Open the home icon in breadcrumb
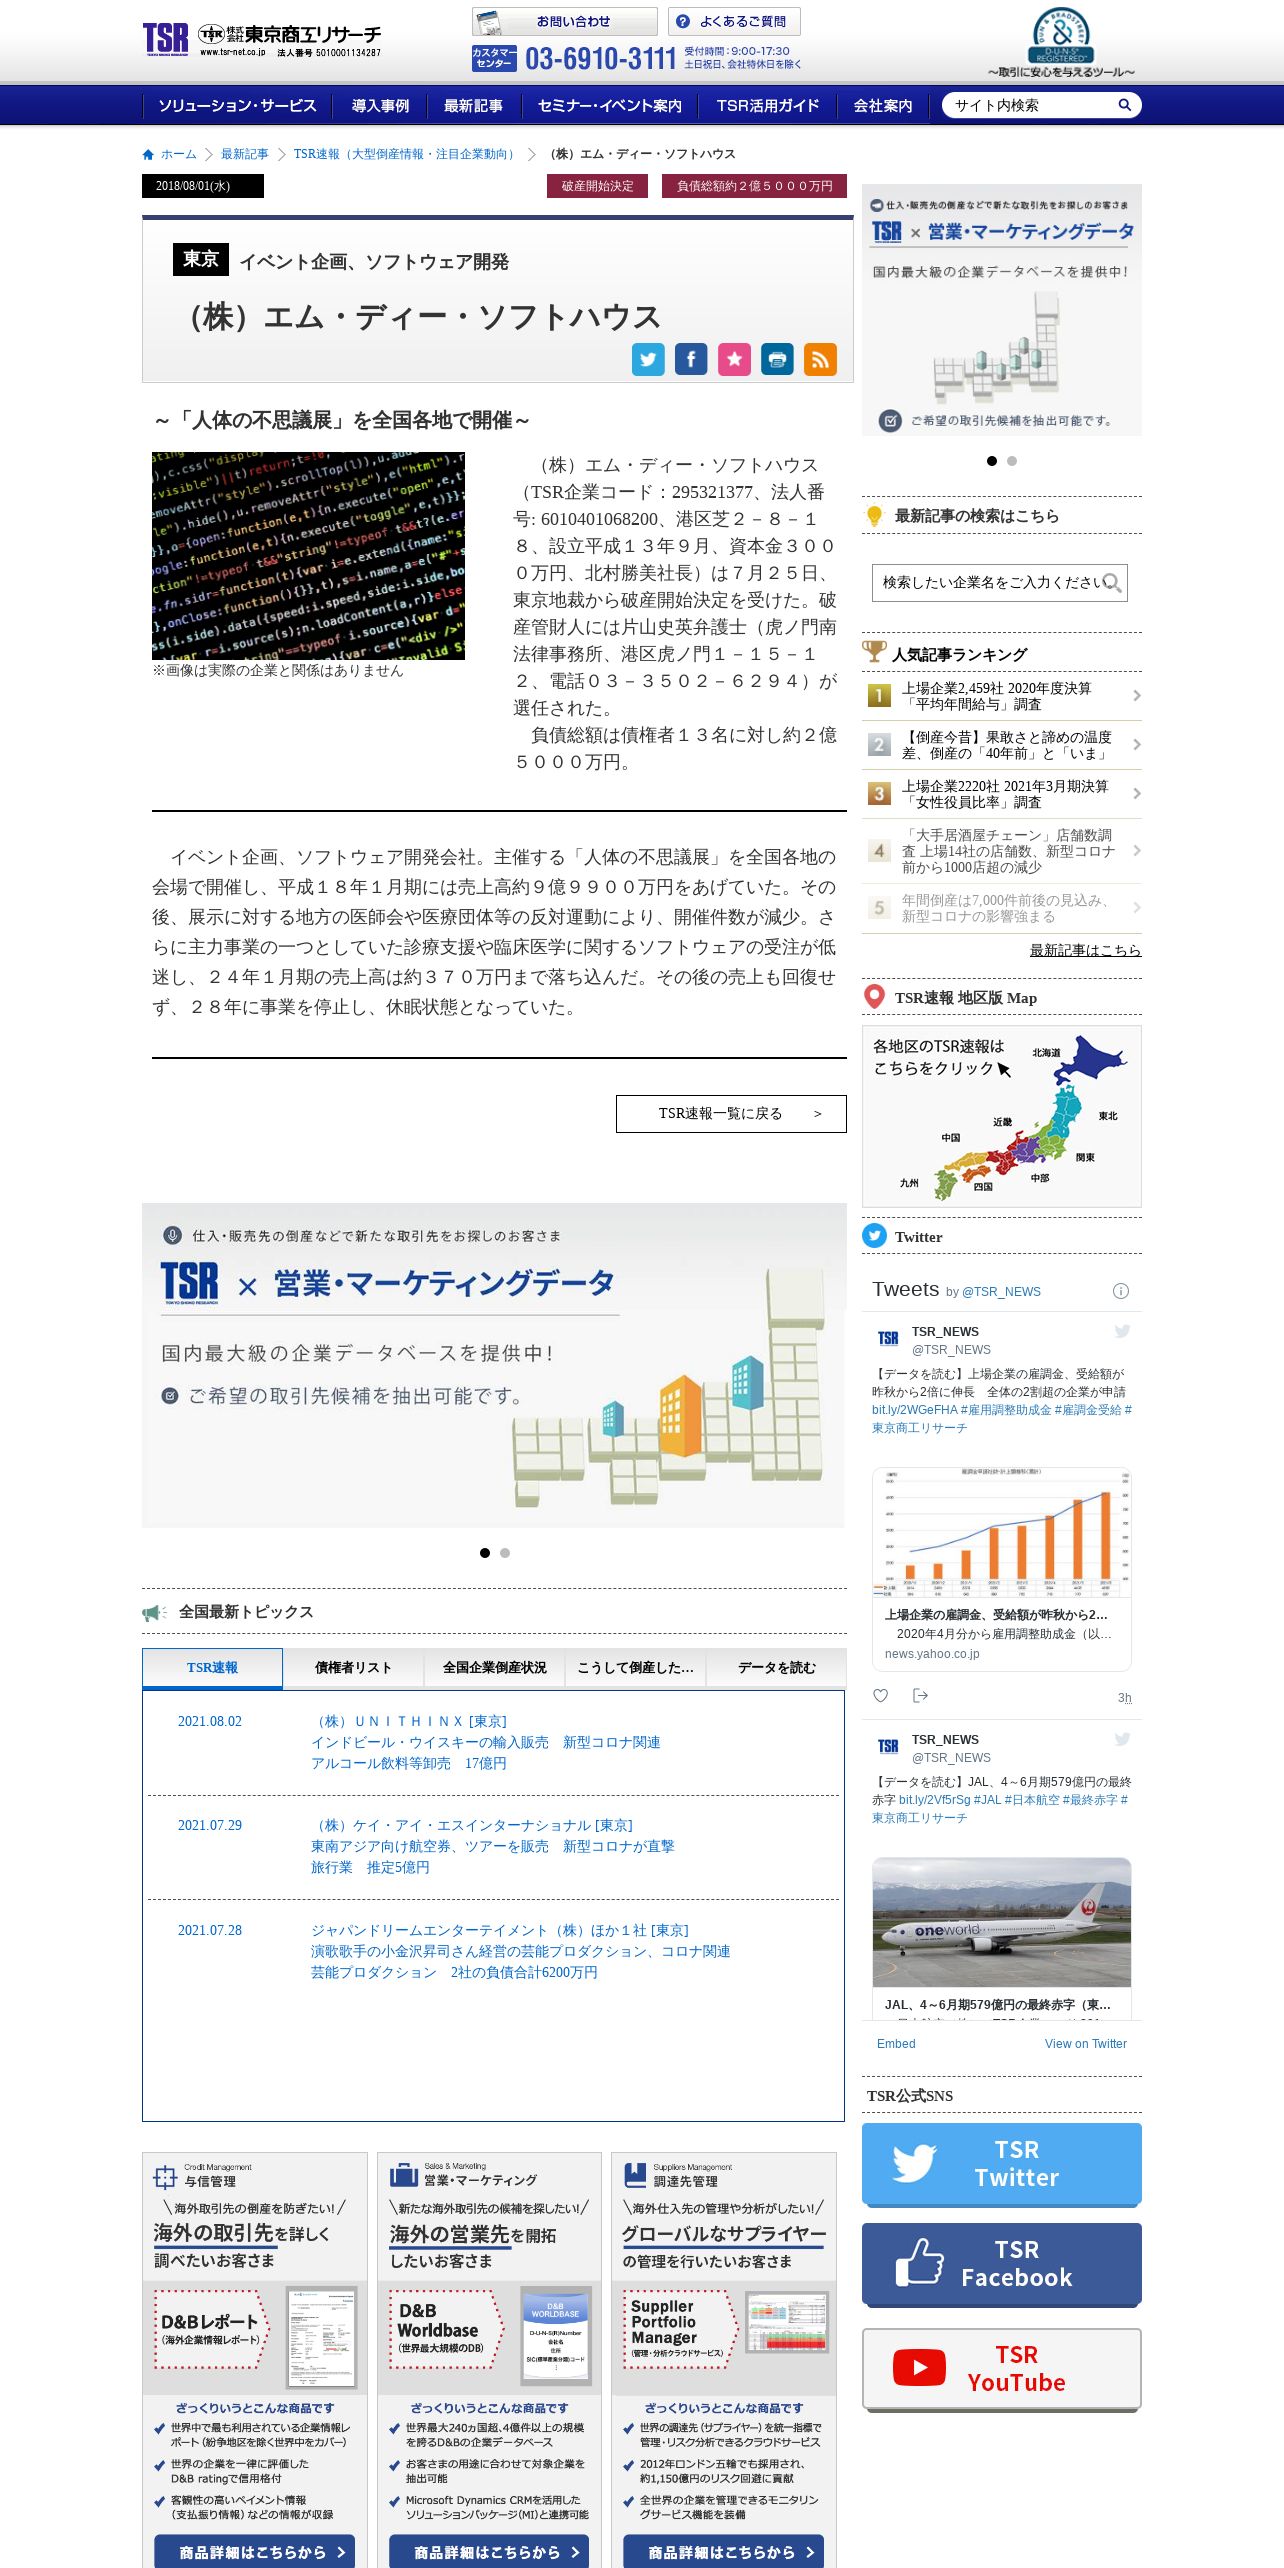Screen dimensions: 1284x2568 click(148, 154)
